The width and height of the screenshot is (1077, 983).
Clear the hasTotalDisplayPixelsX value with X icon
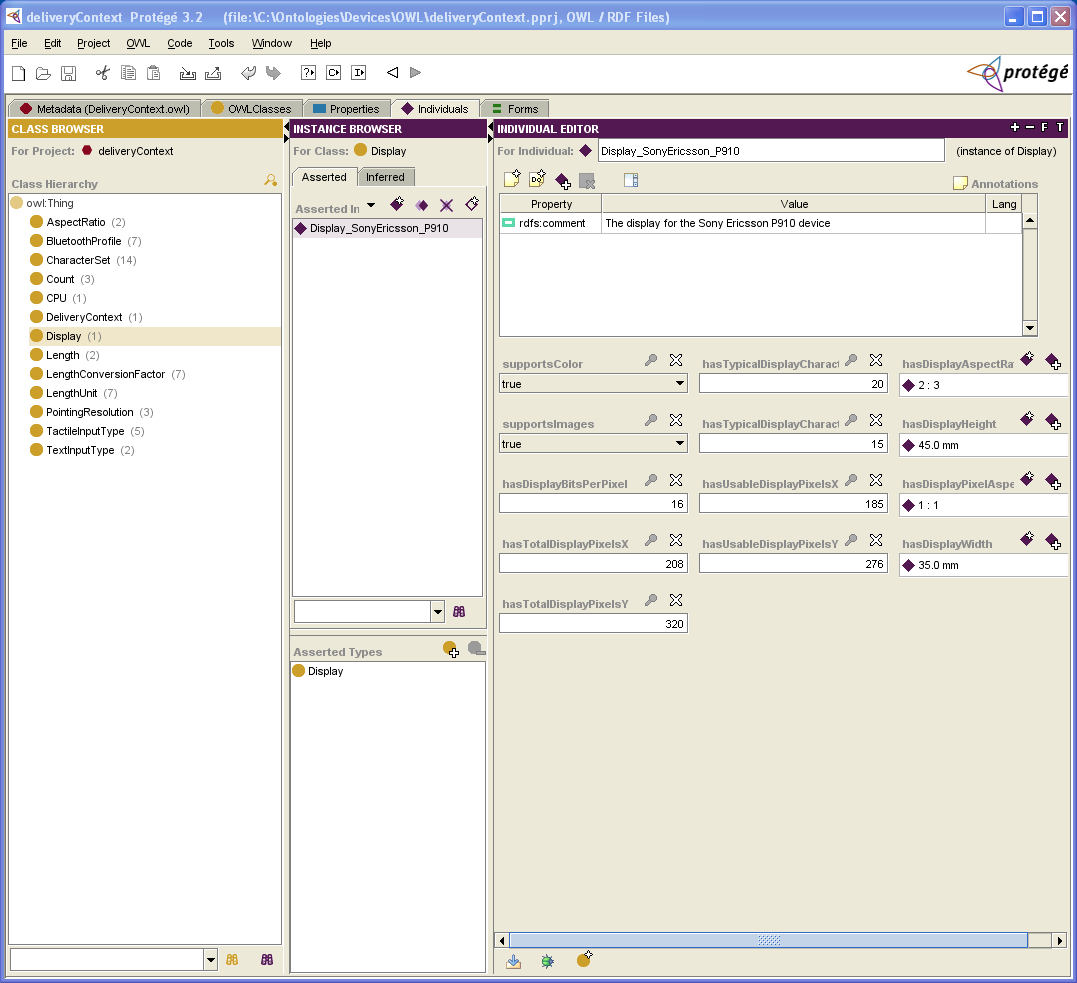tap(676, 540)
